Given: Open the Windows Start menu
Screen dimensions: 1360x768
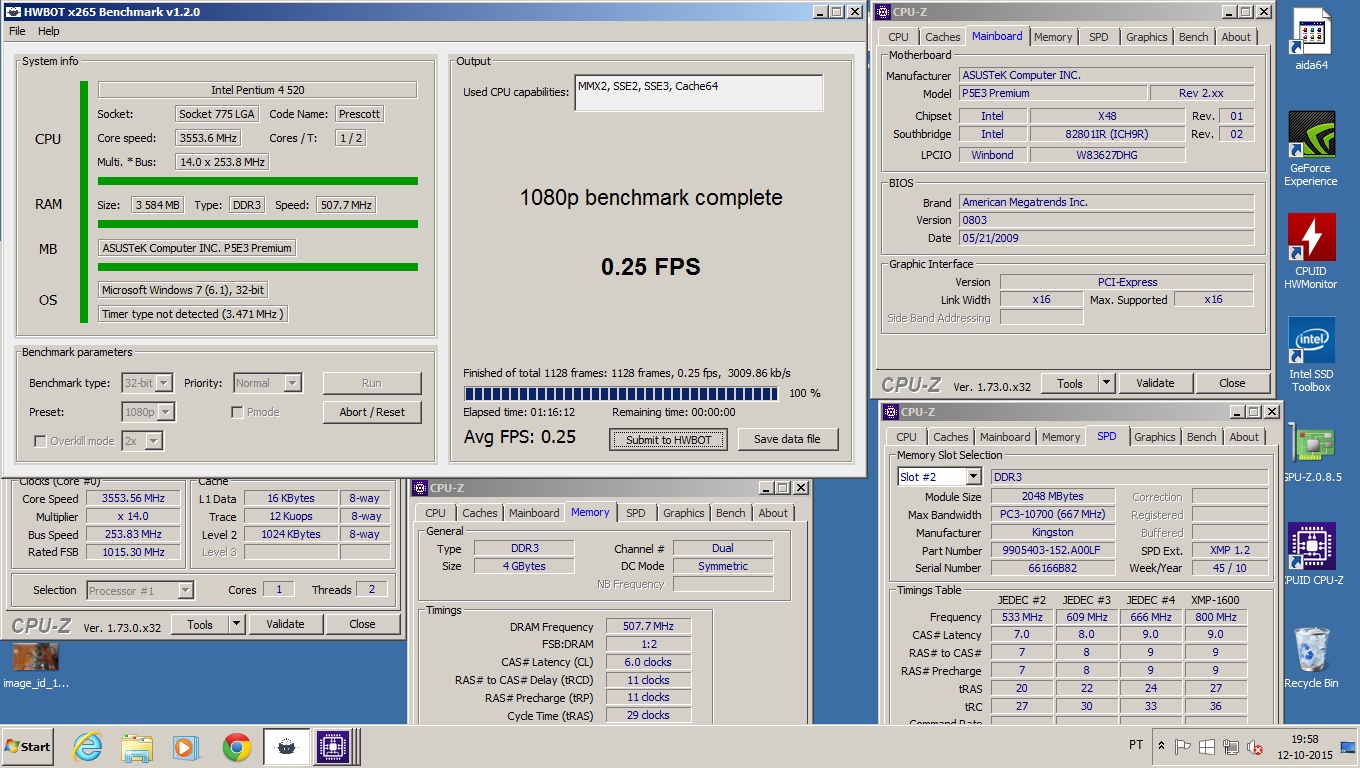Looking at the screenshot, I should point(29,746).
